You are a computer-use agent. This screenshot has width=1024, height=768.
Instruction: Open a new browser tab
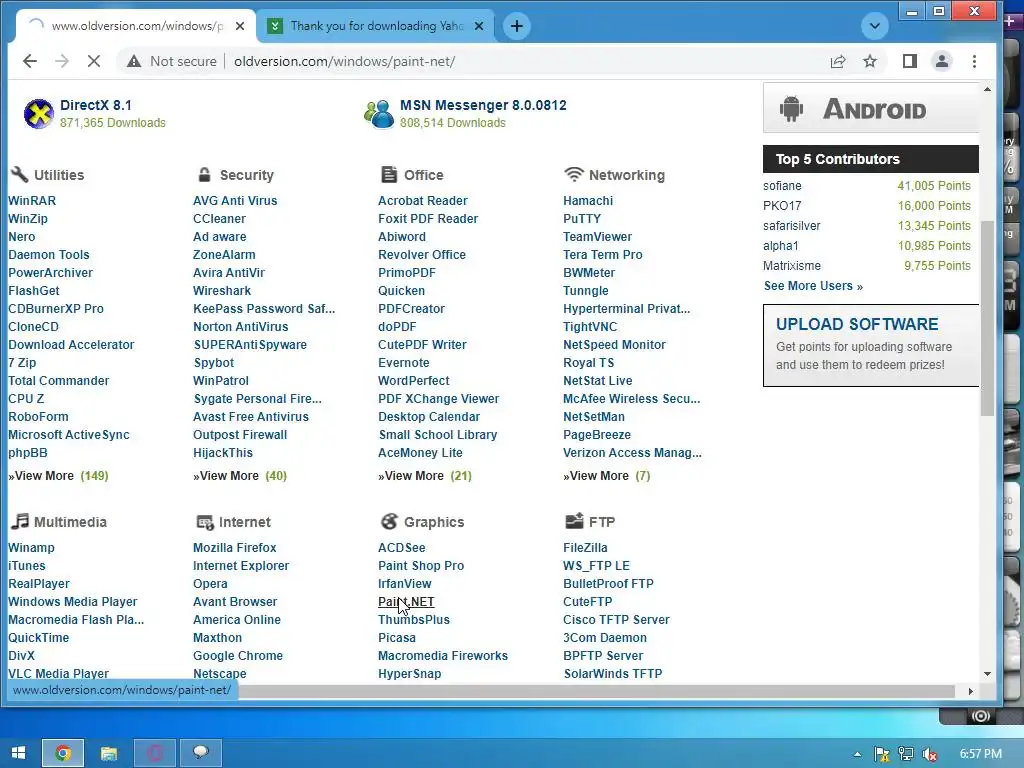coord(517,26)
